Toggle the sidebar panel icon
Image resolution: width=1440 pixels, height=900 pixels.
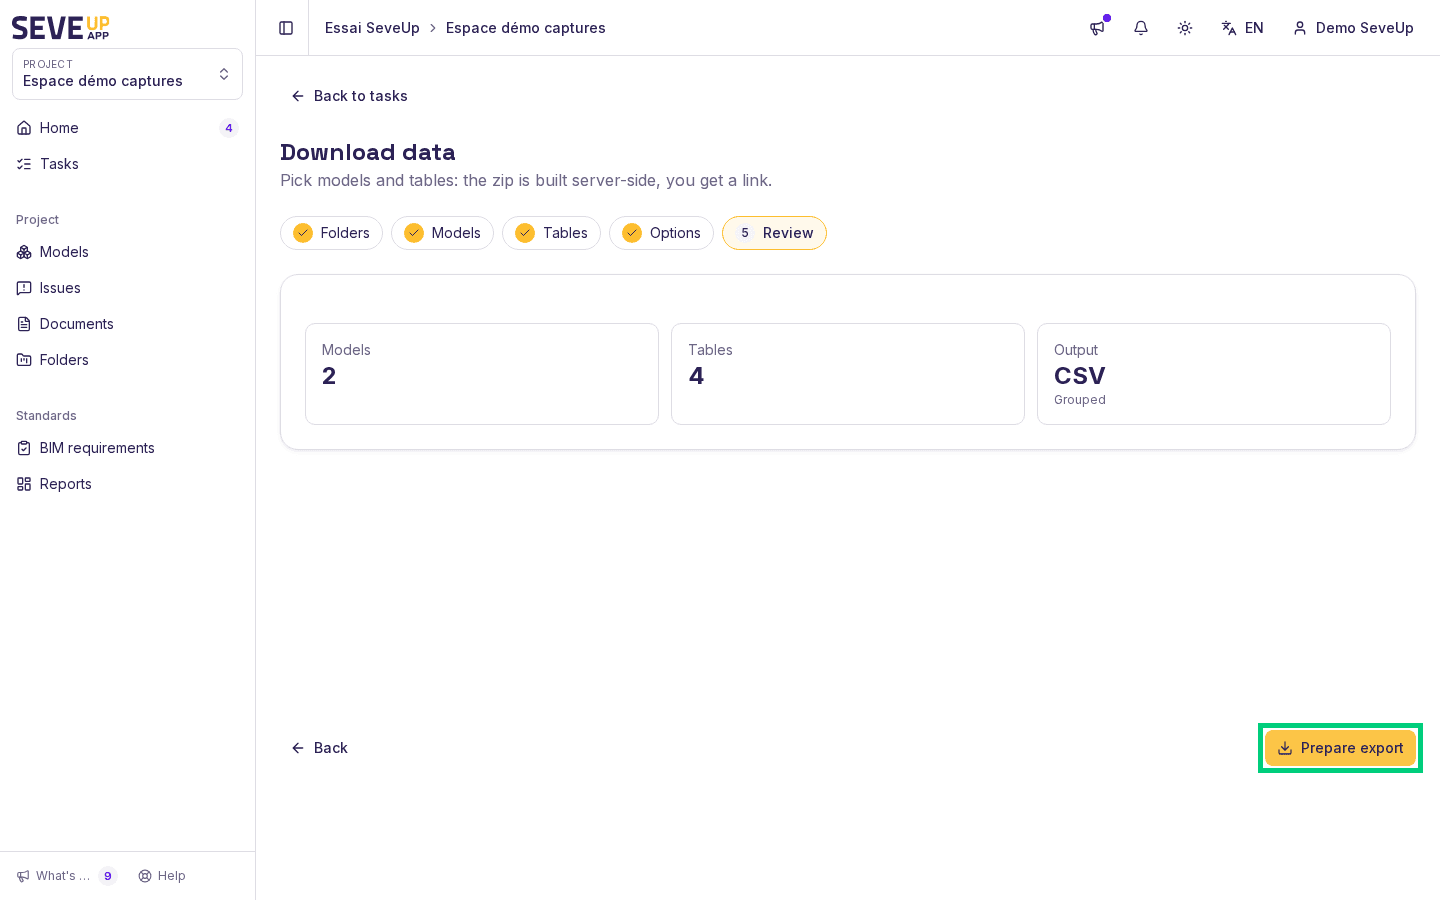pos(286,28)
